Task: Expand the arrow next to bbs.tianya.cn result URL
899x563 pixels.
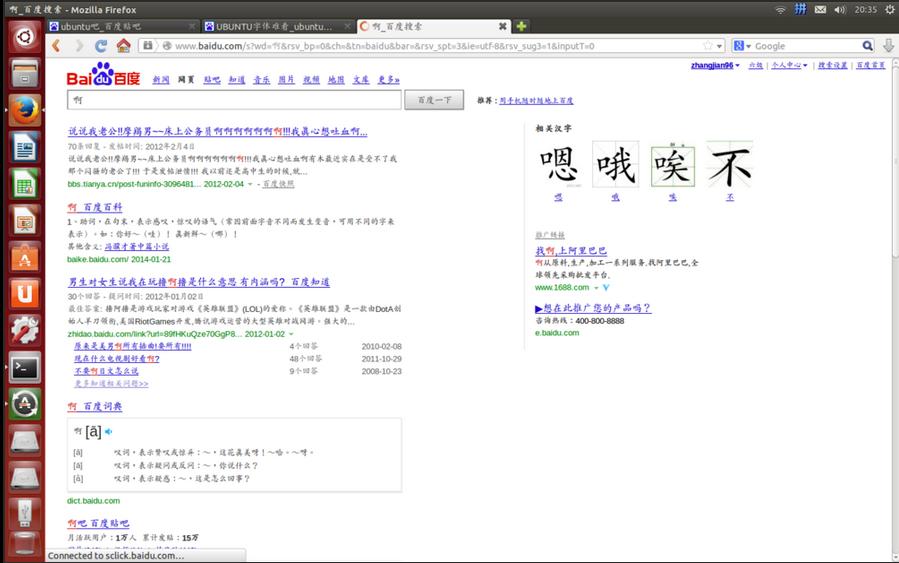Action: pos(250,184)
